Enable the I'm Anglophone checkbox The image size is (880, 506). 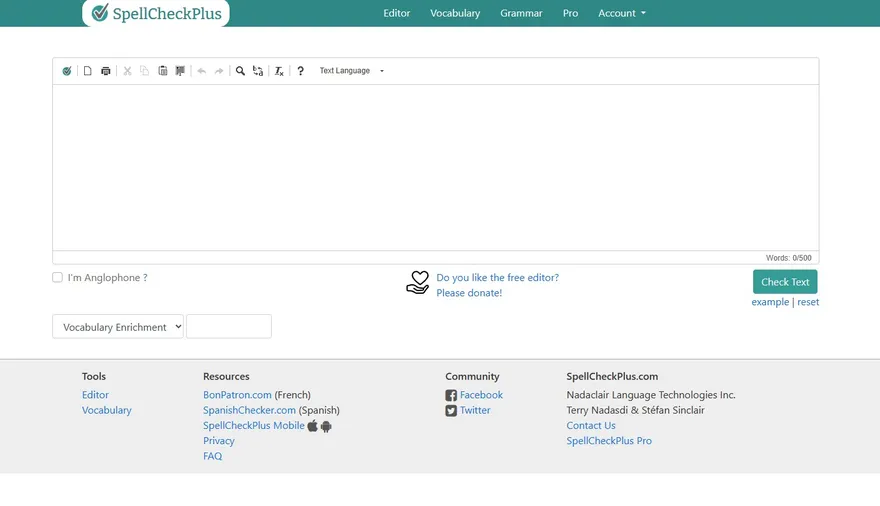[x=58, y=278]
